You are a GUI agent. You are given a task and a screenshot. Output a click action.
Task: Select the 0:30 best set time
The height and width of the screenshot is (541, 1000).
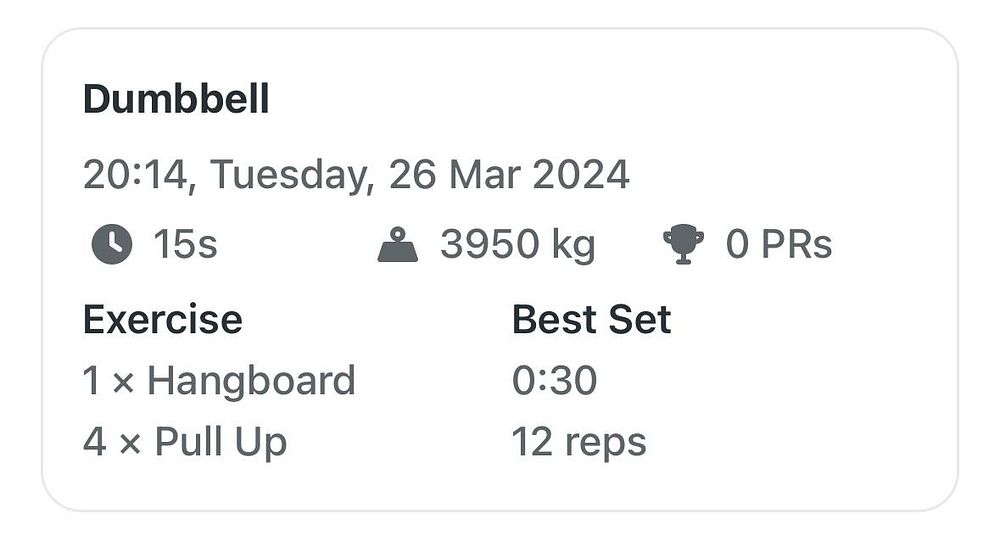point(554,381)
